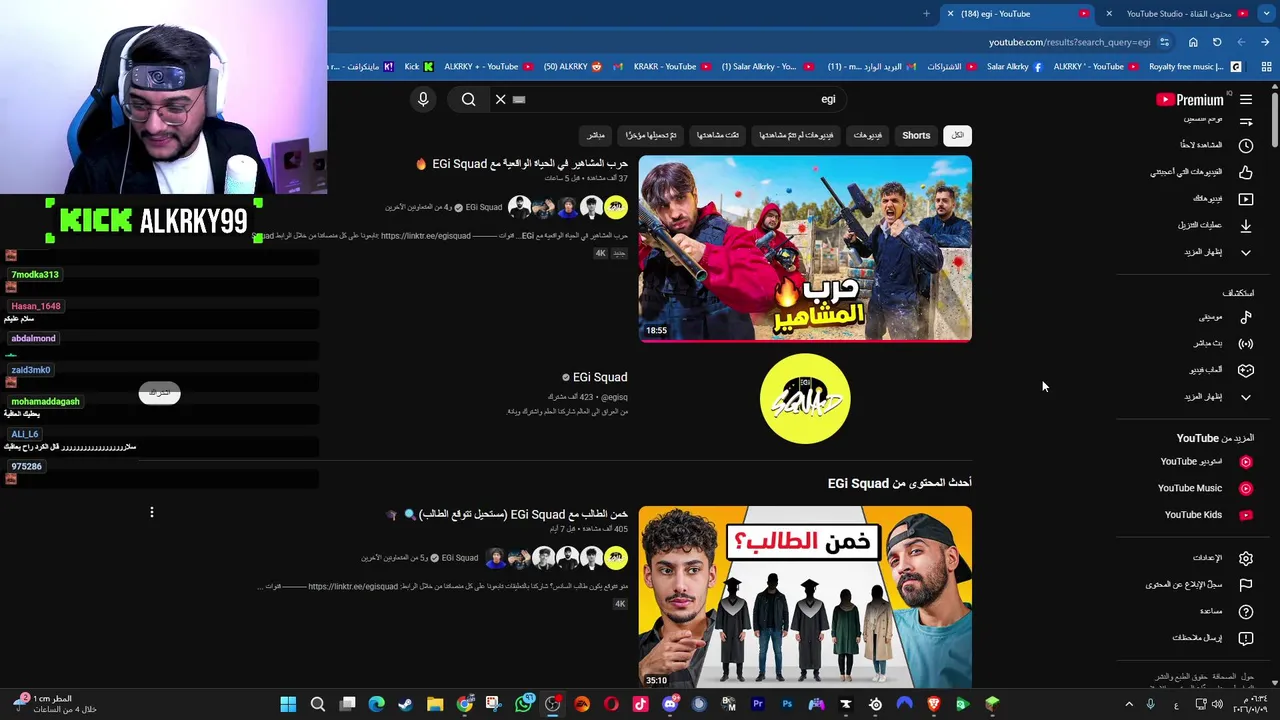The width and height of the screenshot is (1280, 720).
Task: Clear the search text with the X
Action: click(x=501, y=99)
